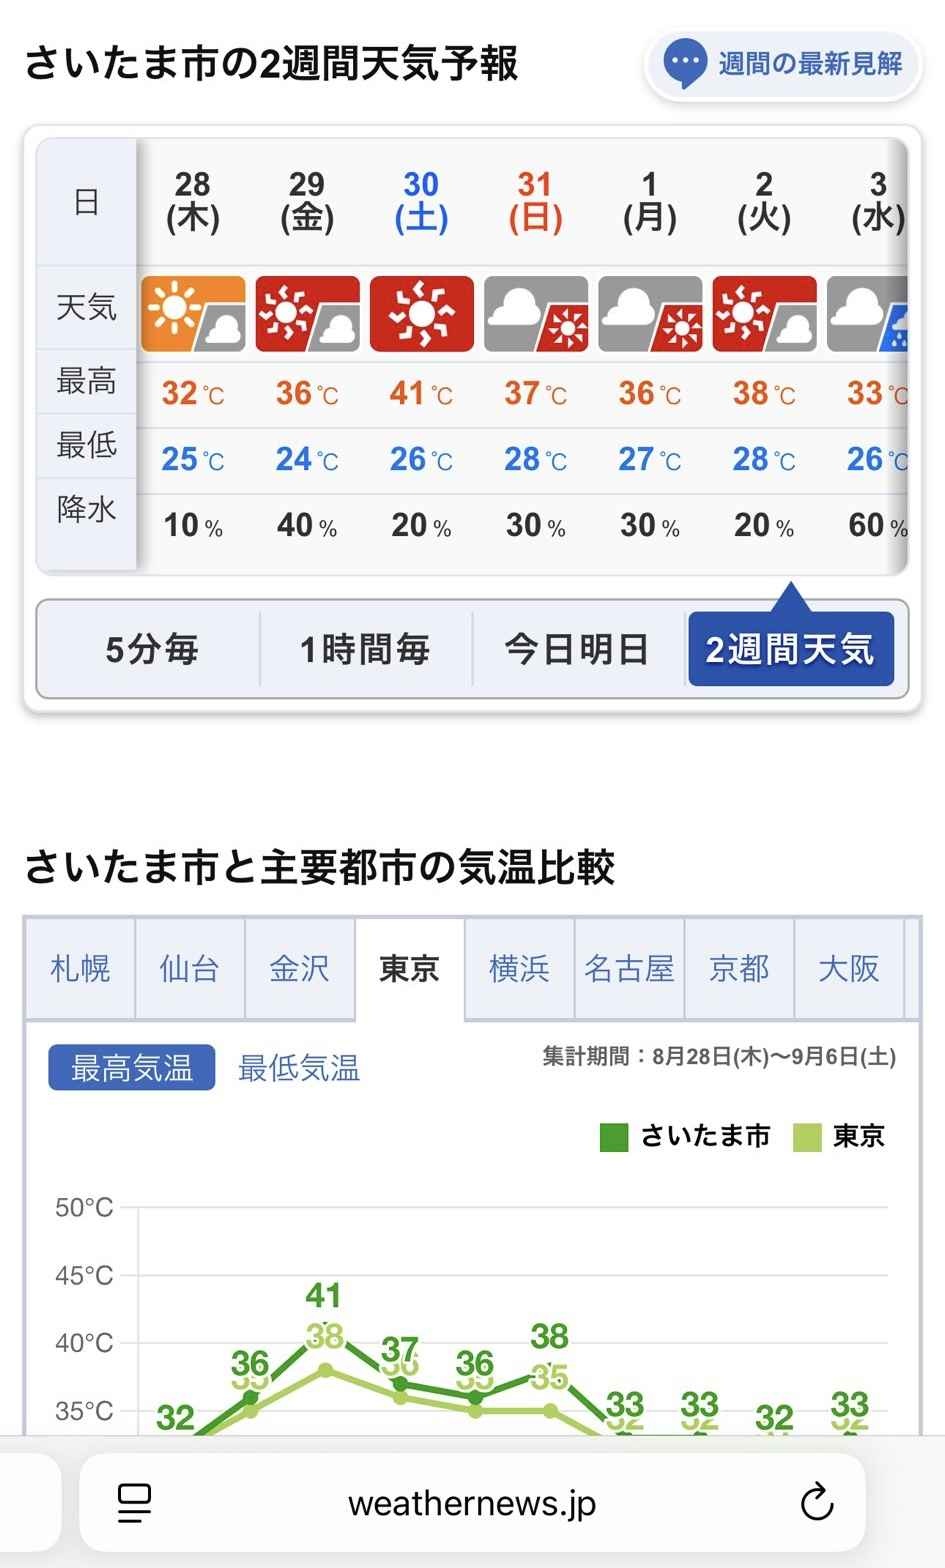Screen dimensions: 945x1568
Task: Tap the extreme heat sun icon for Saturday 30
Action: (421, 314)
